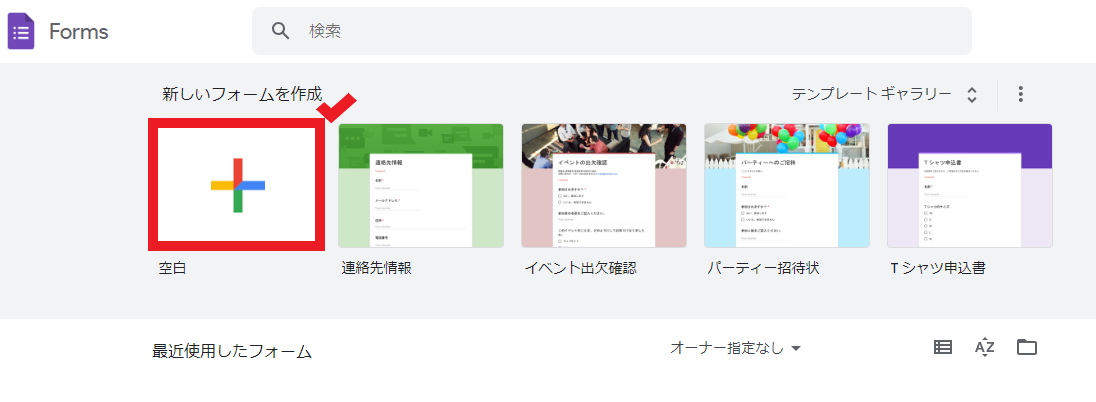The width and height of the screenshot is (1096, 402).
Task: Open the AZ sort options icon
Action: point(984,347)
